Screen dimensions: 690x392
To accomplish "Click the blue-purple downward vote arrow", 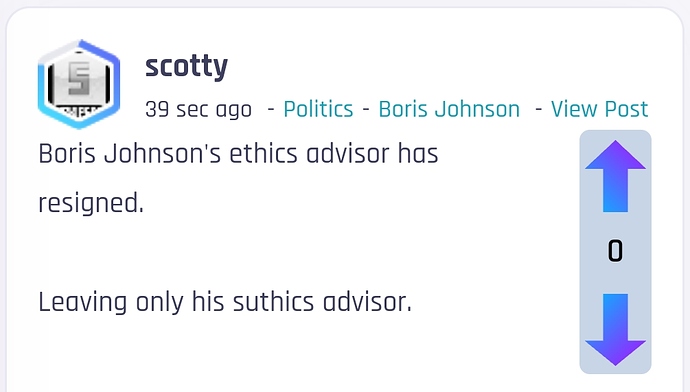I will [x=615, y=330].
